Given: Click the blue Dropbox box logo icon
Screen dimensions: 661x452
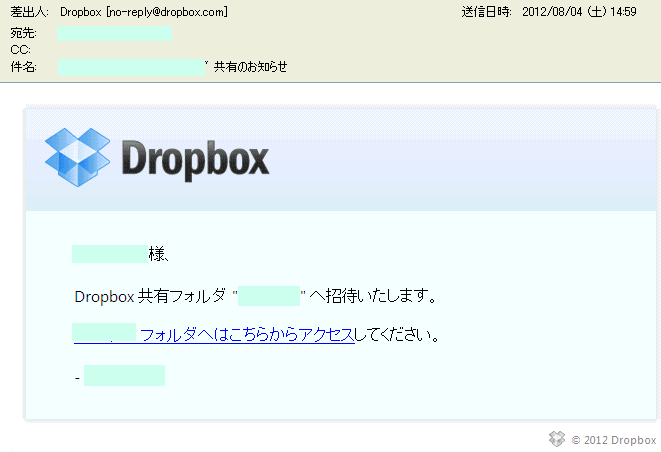Looking at the screenshot, I should pos(78,157).
